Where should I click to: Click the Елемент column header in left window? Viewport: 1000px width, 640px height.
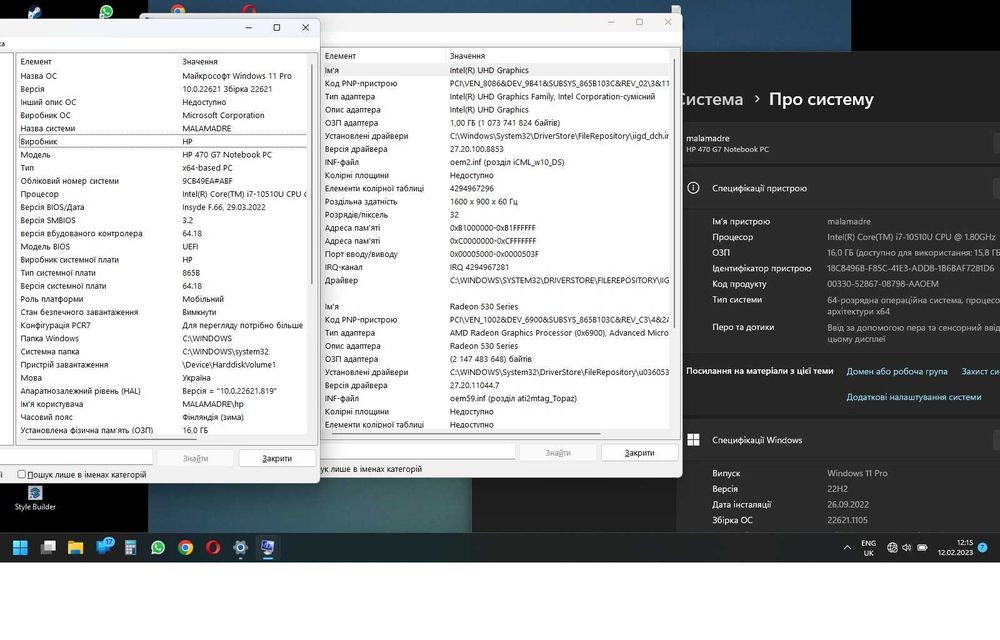point(97,61)
